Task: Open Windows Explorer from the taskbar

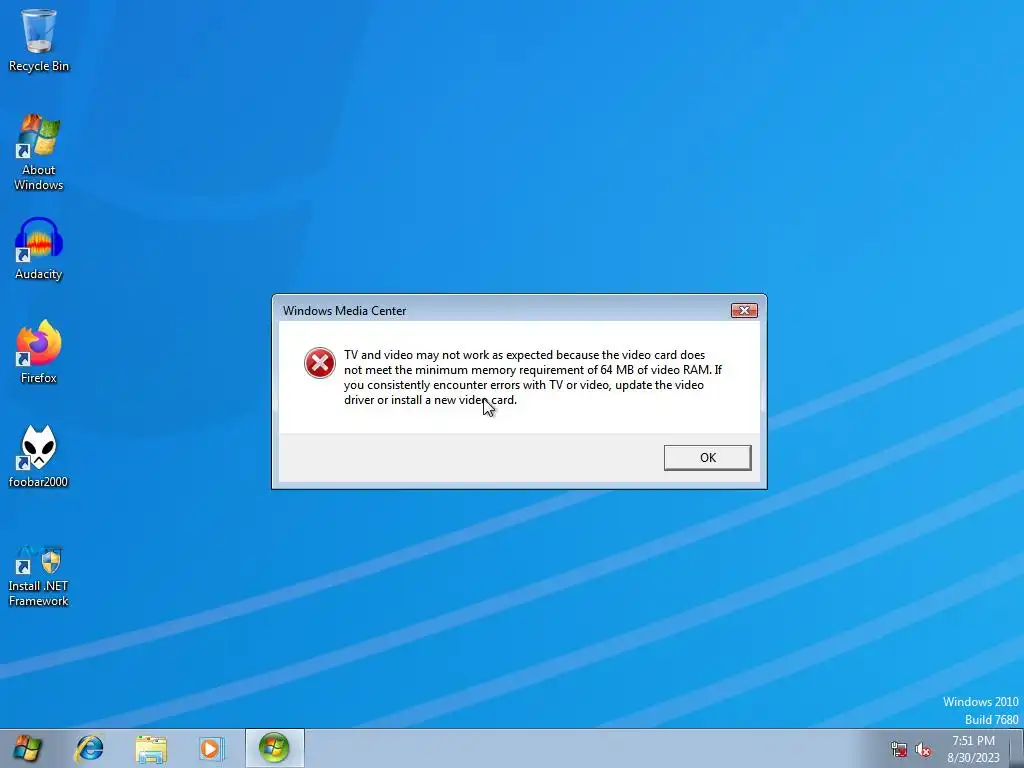Action: (151, 748)
